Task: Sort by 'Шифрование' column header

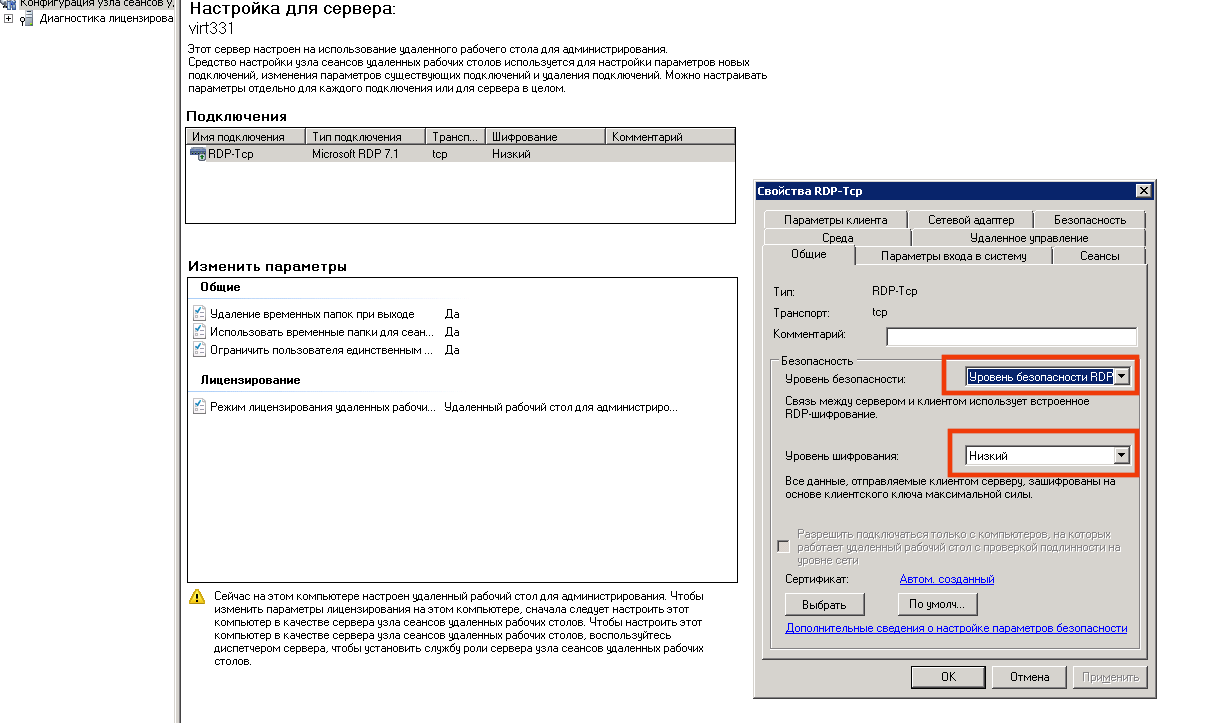Action: 545,137
